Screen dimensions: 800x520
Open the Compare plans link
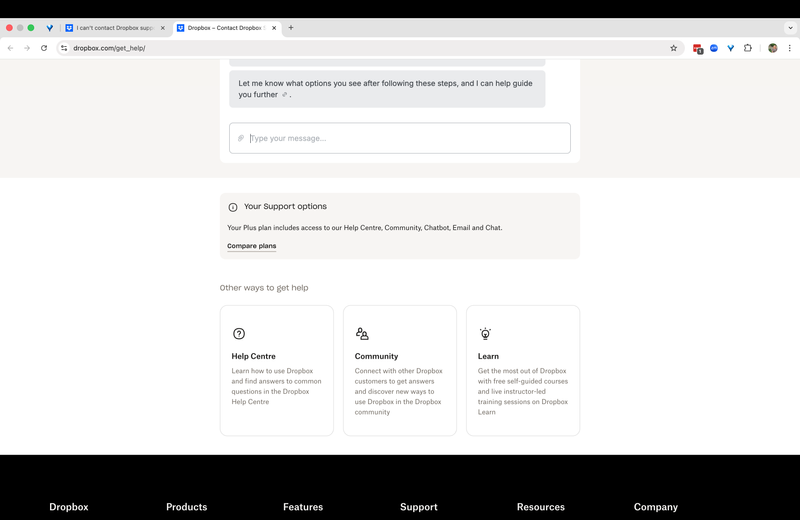pyautogui.click(x=252, y=246)
